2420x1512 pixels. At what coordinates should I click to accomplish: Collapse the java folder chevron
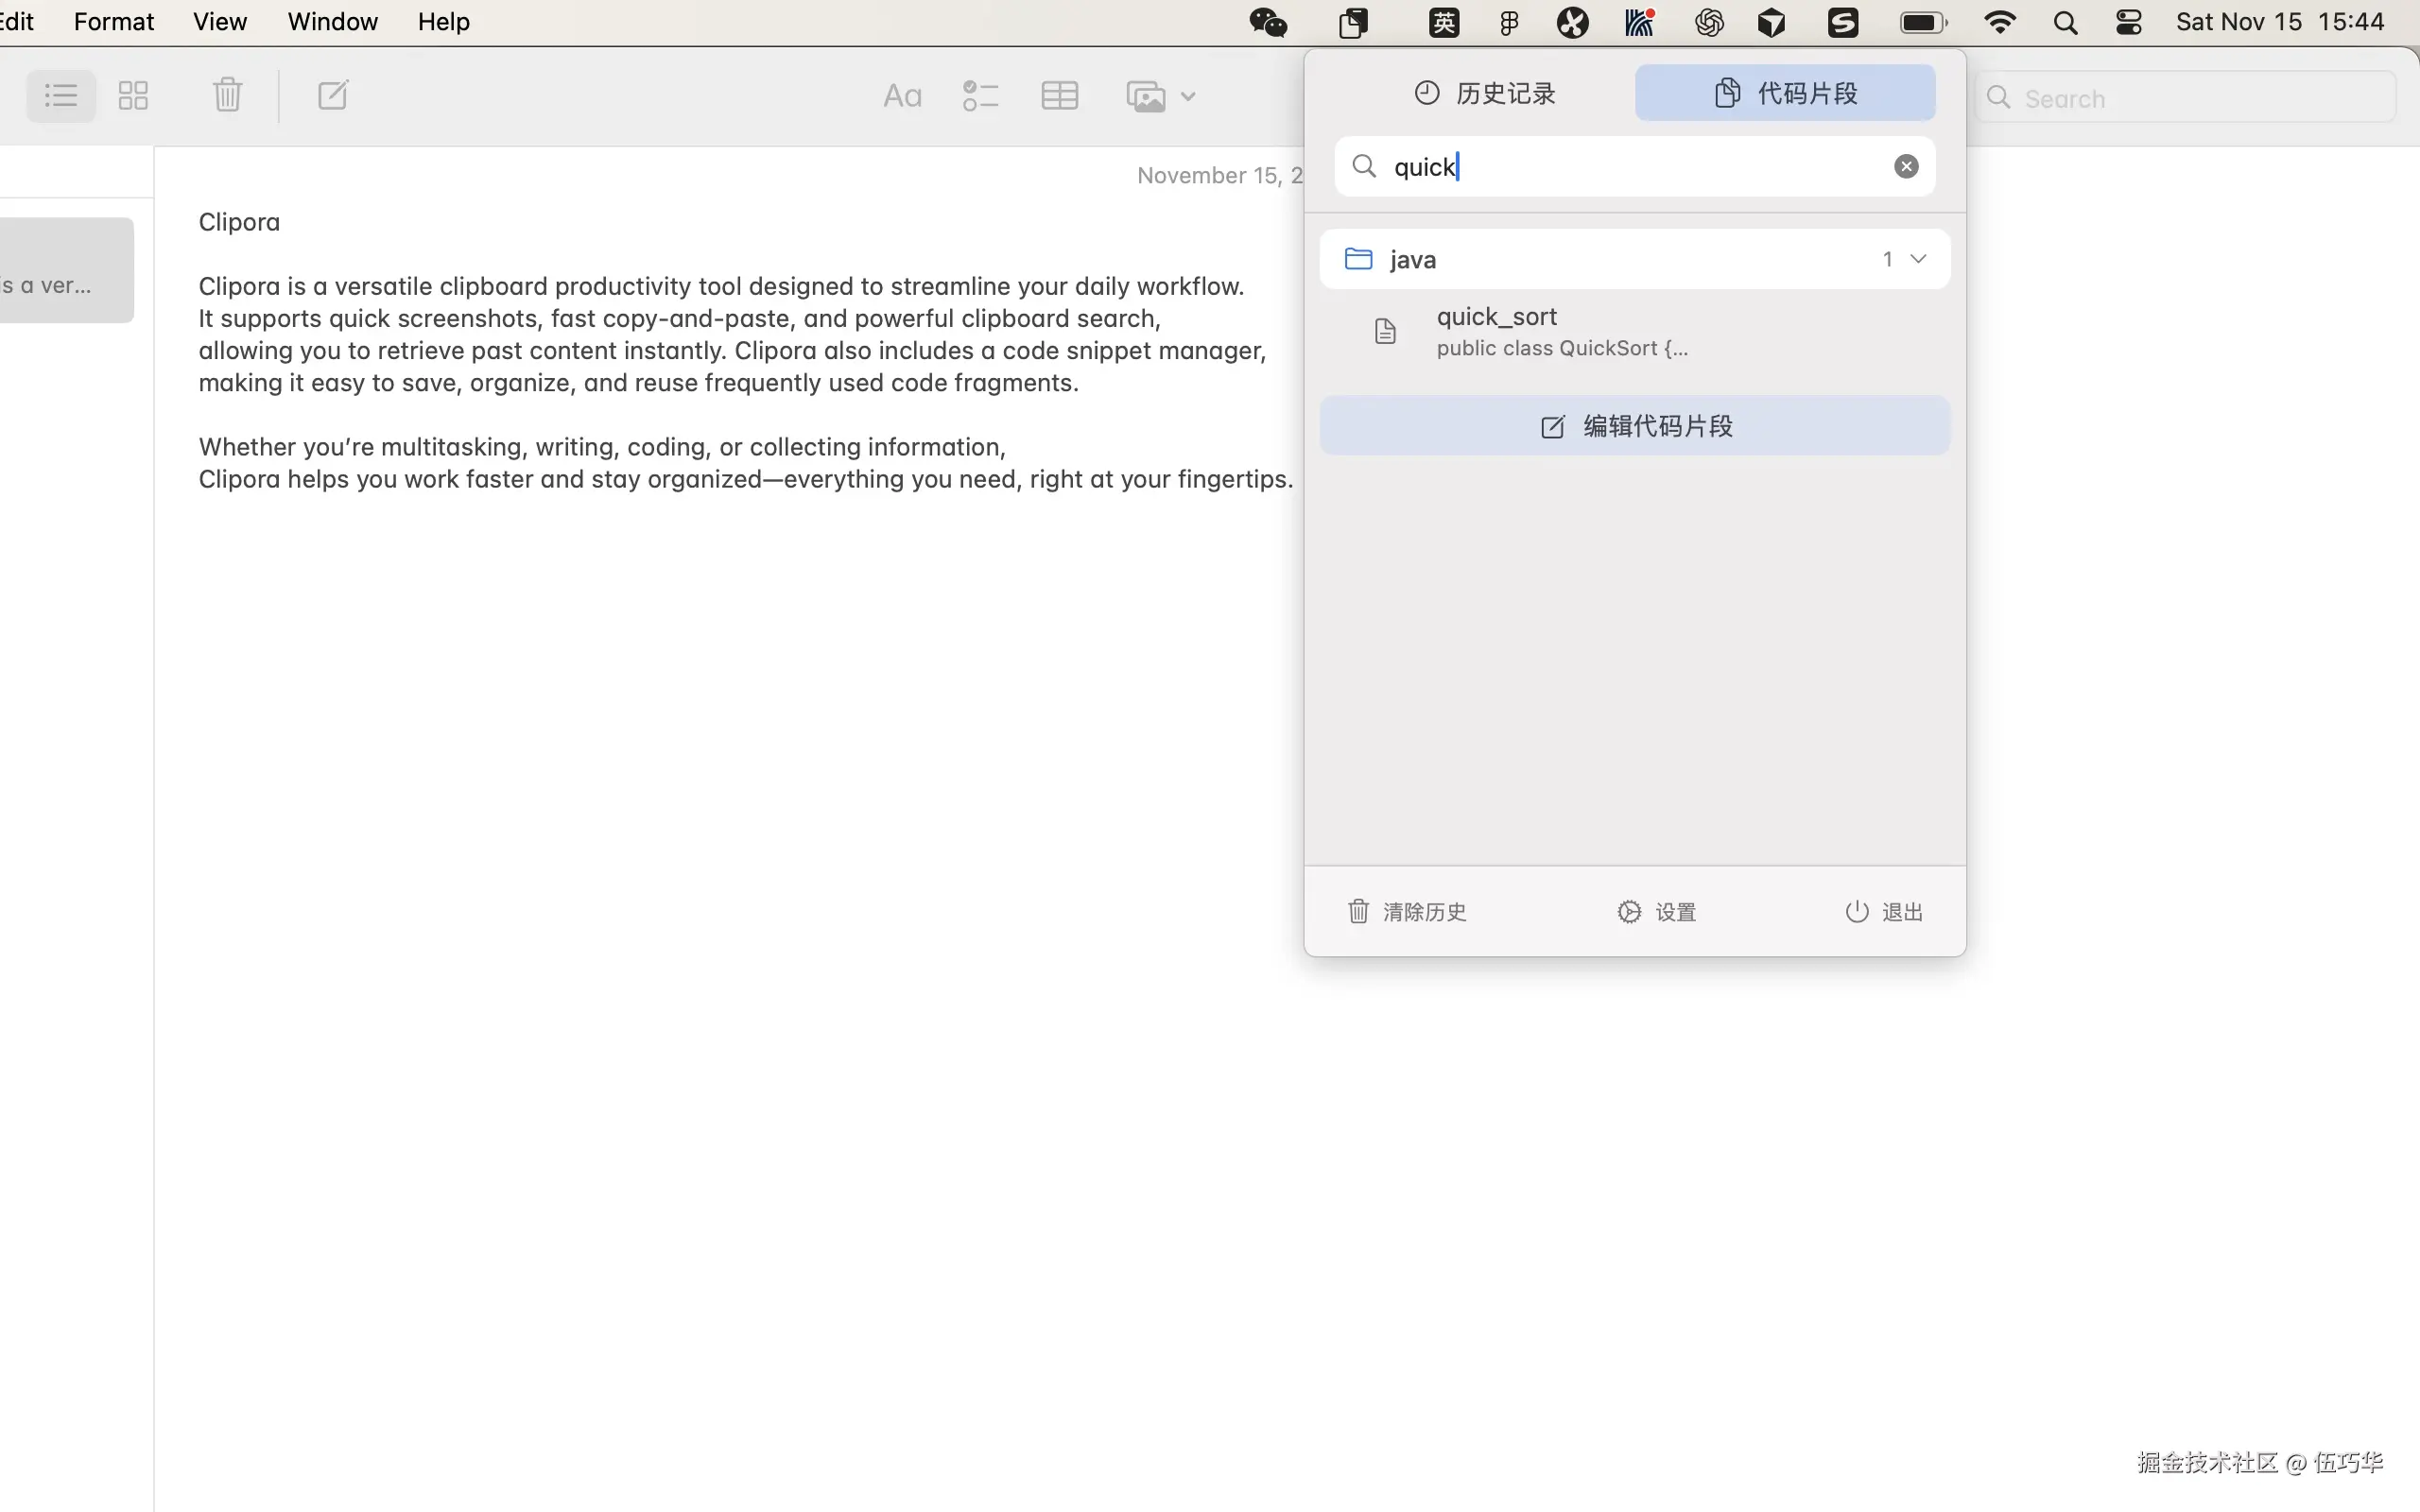pyautogui.click(x=1918, y=259)
